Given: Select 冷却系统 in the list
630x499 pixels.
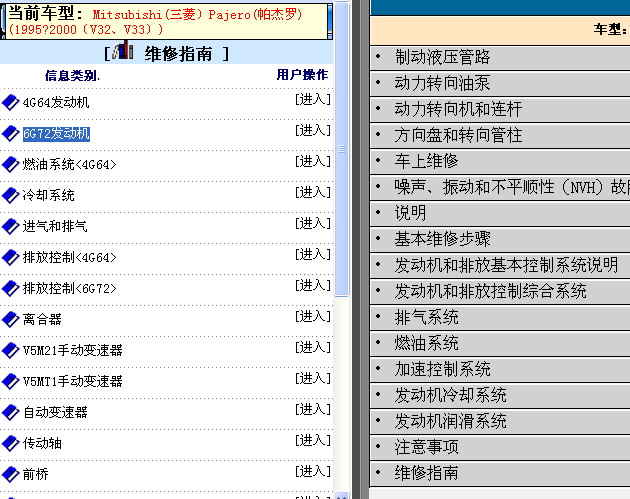Looking at the screenshot, I should (x=49, y=195).
